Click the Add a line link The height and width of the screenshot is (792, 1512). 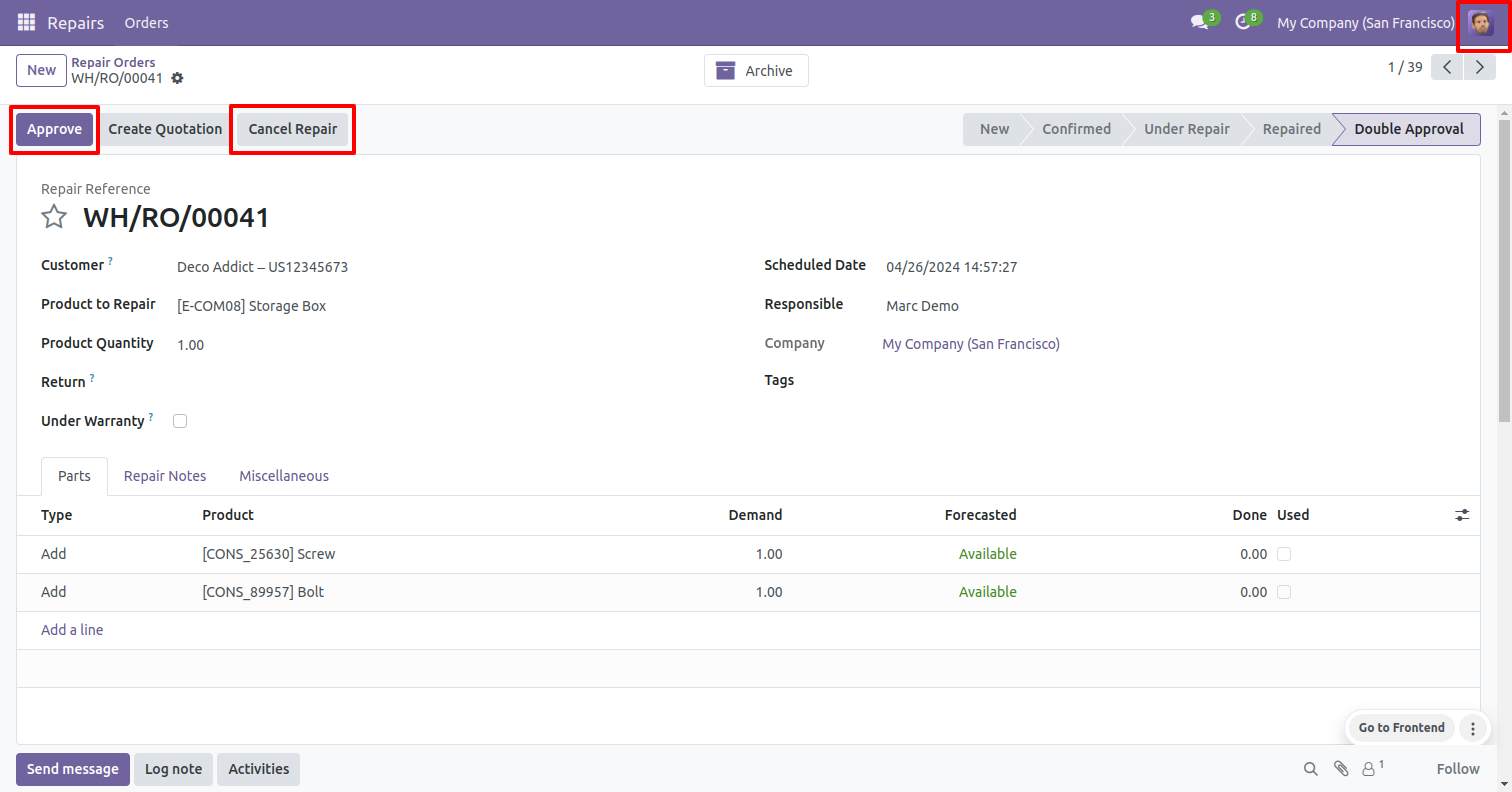pyautogui.click(x=72, y=630)
